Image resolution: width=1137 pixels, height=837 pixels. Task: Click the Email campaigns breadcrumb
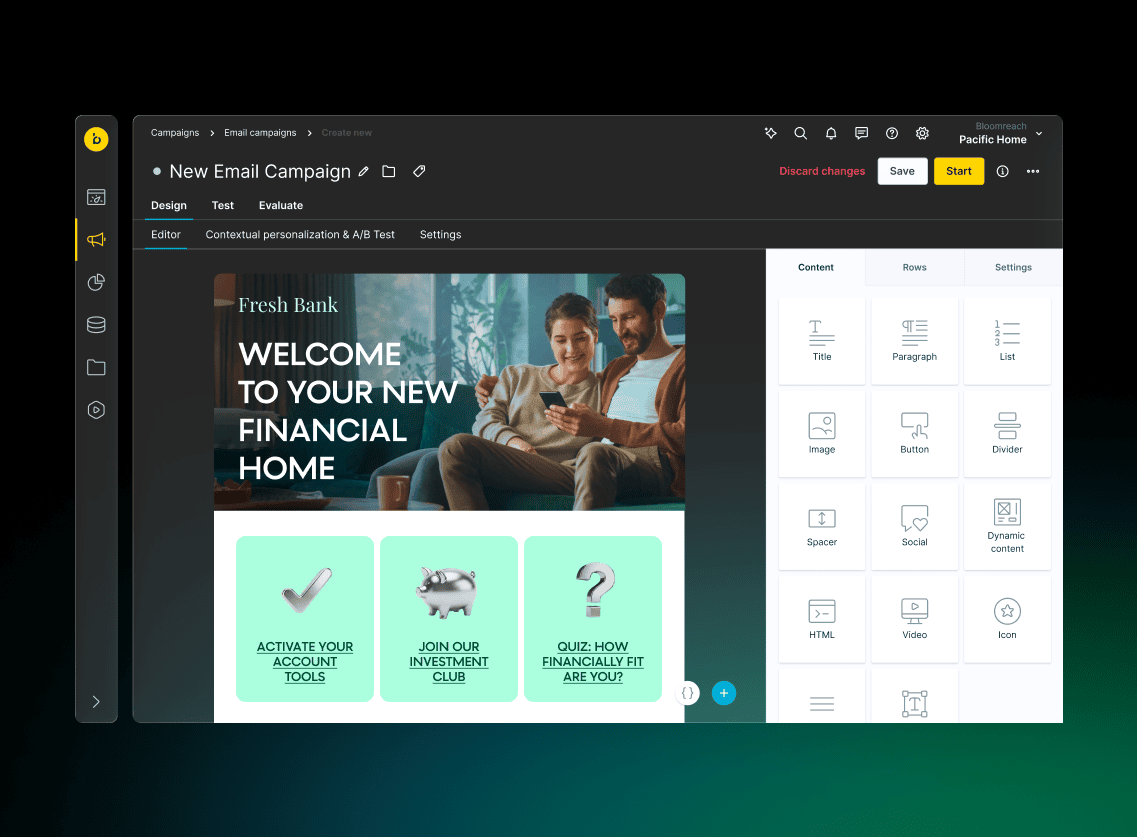pyautogui.click(x=260, y=133)
